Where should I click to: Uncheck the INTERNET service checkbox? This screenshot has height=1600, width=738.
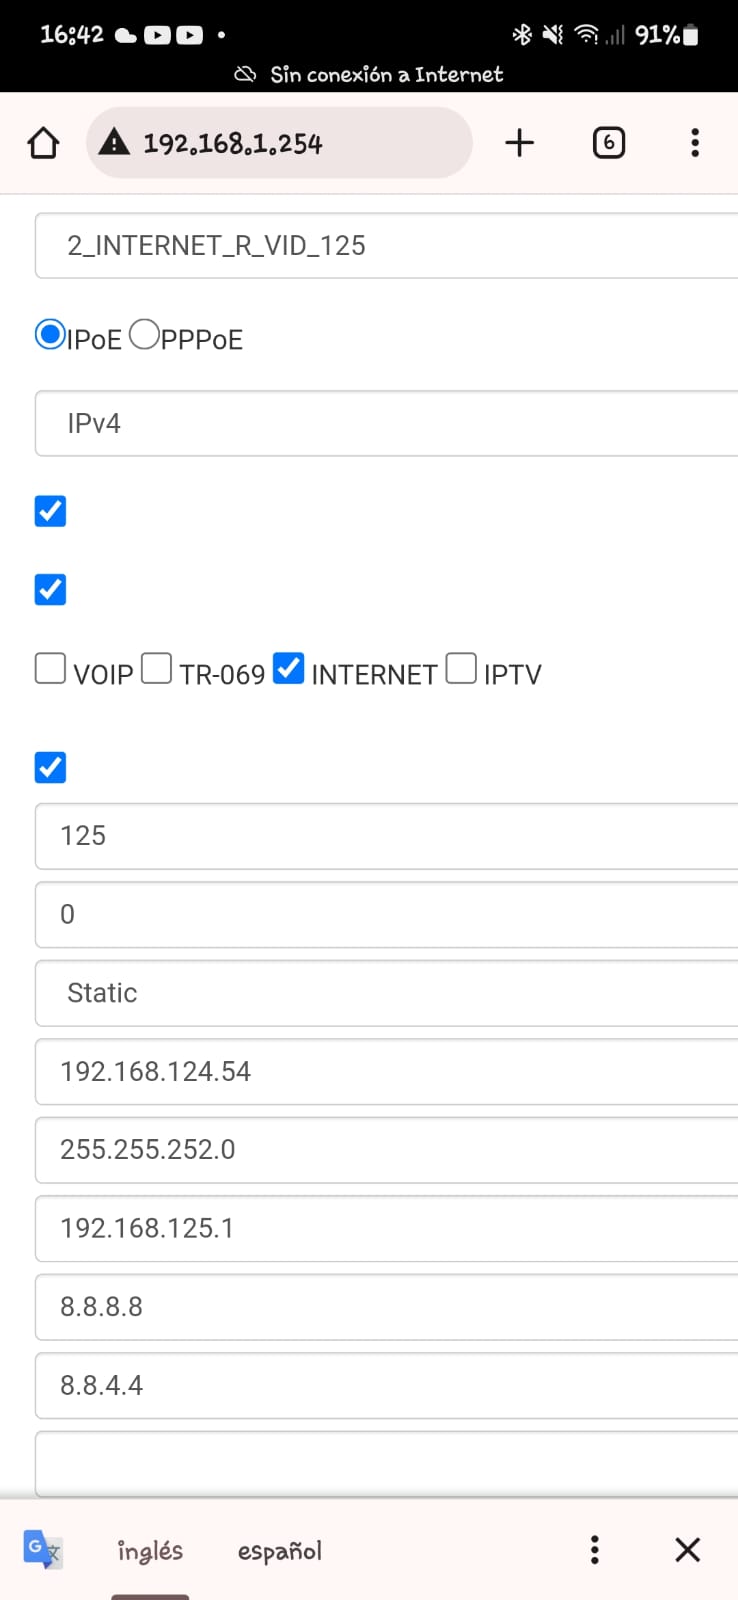[x=289, y=668]
